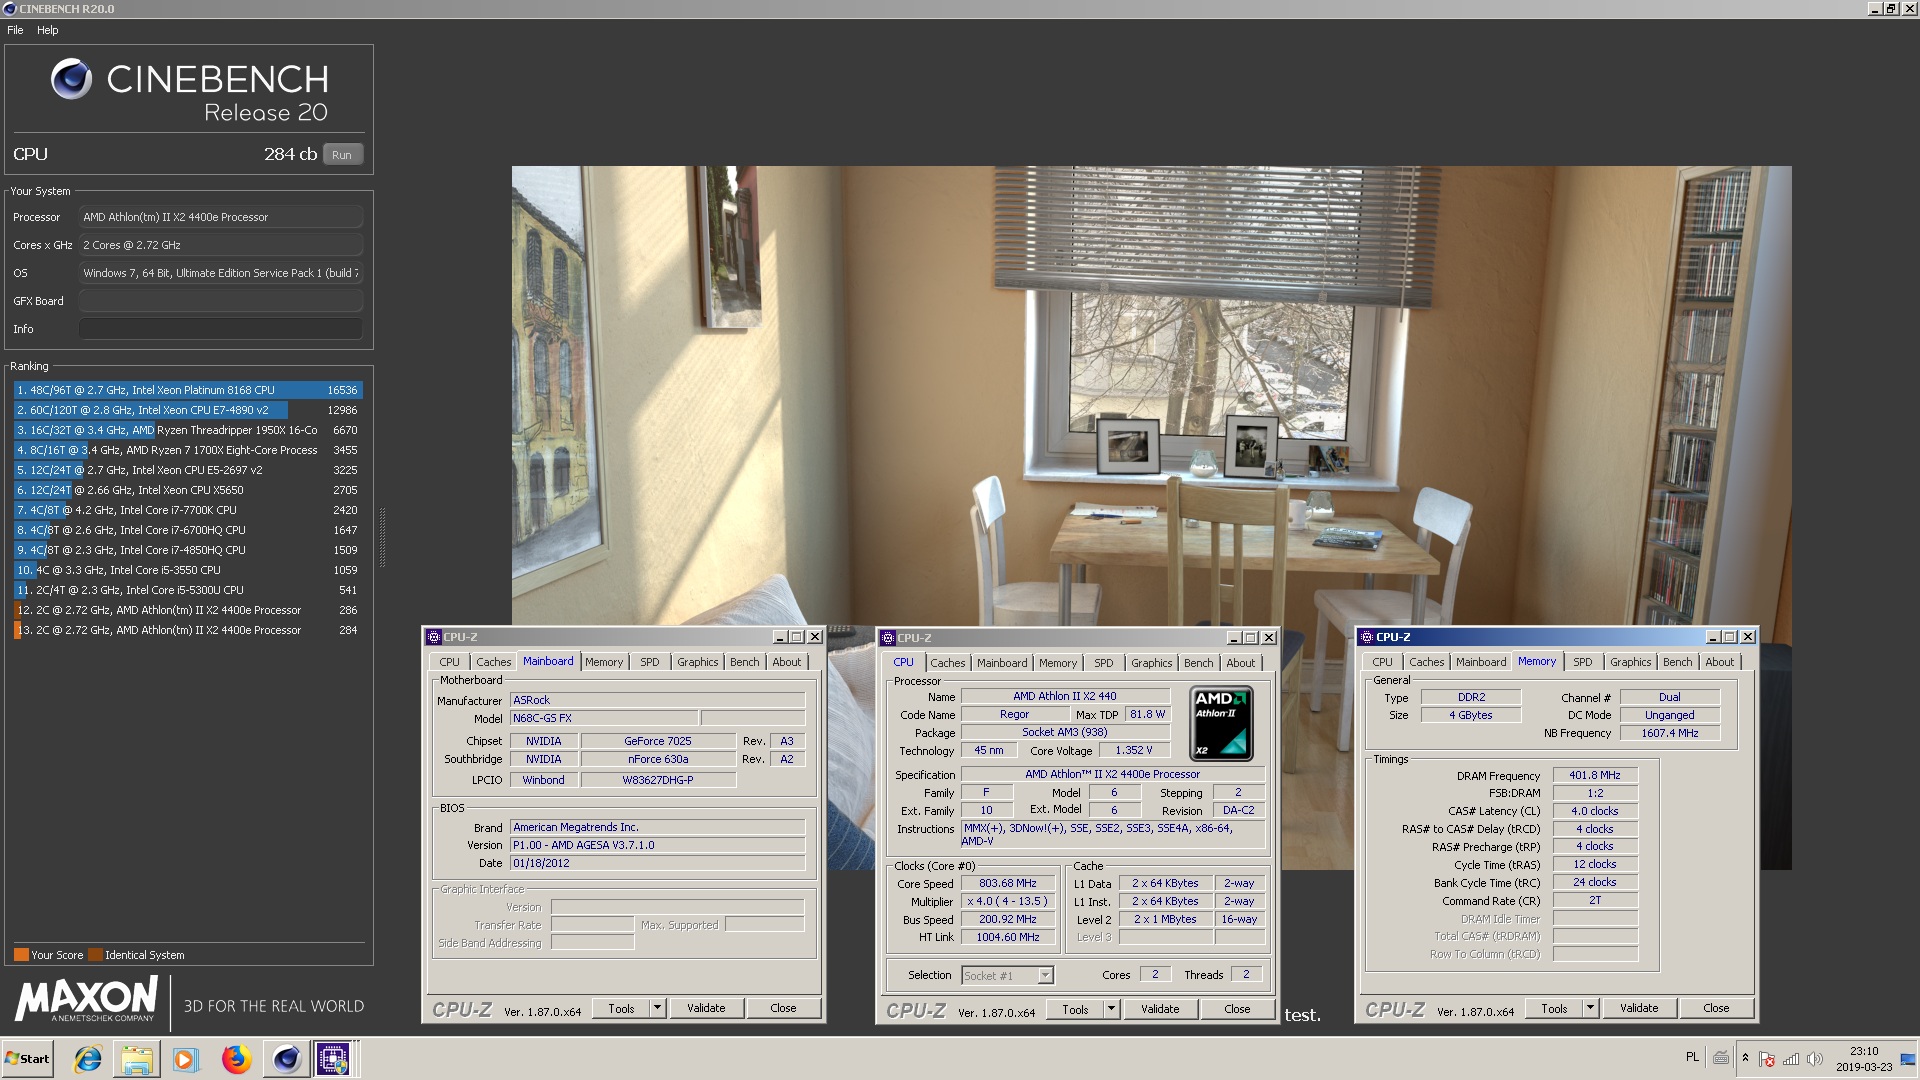Click the Info input field
The width and height of the screenshot is (1920, 1080).
(x=220, y=329)
